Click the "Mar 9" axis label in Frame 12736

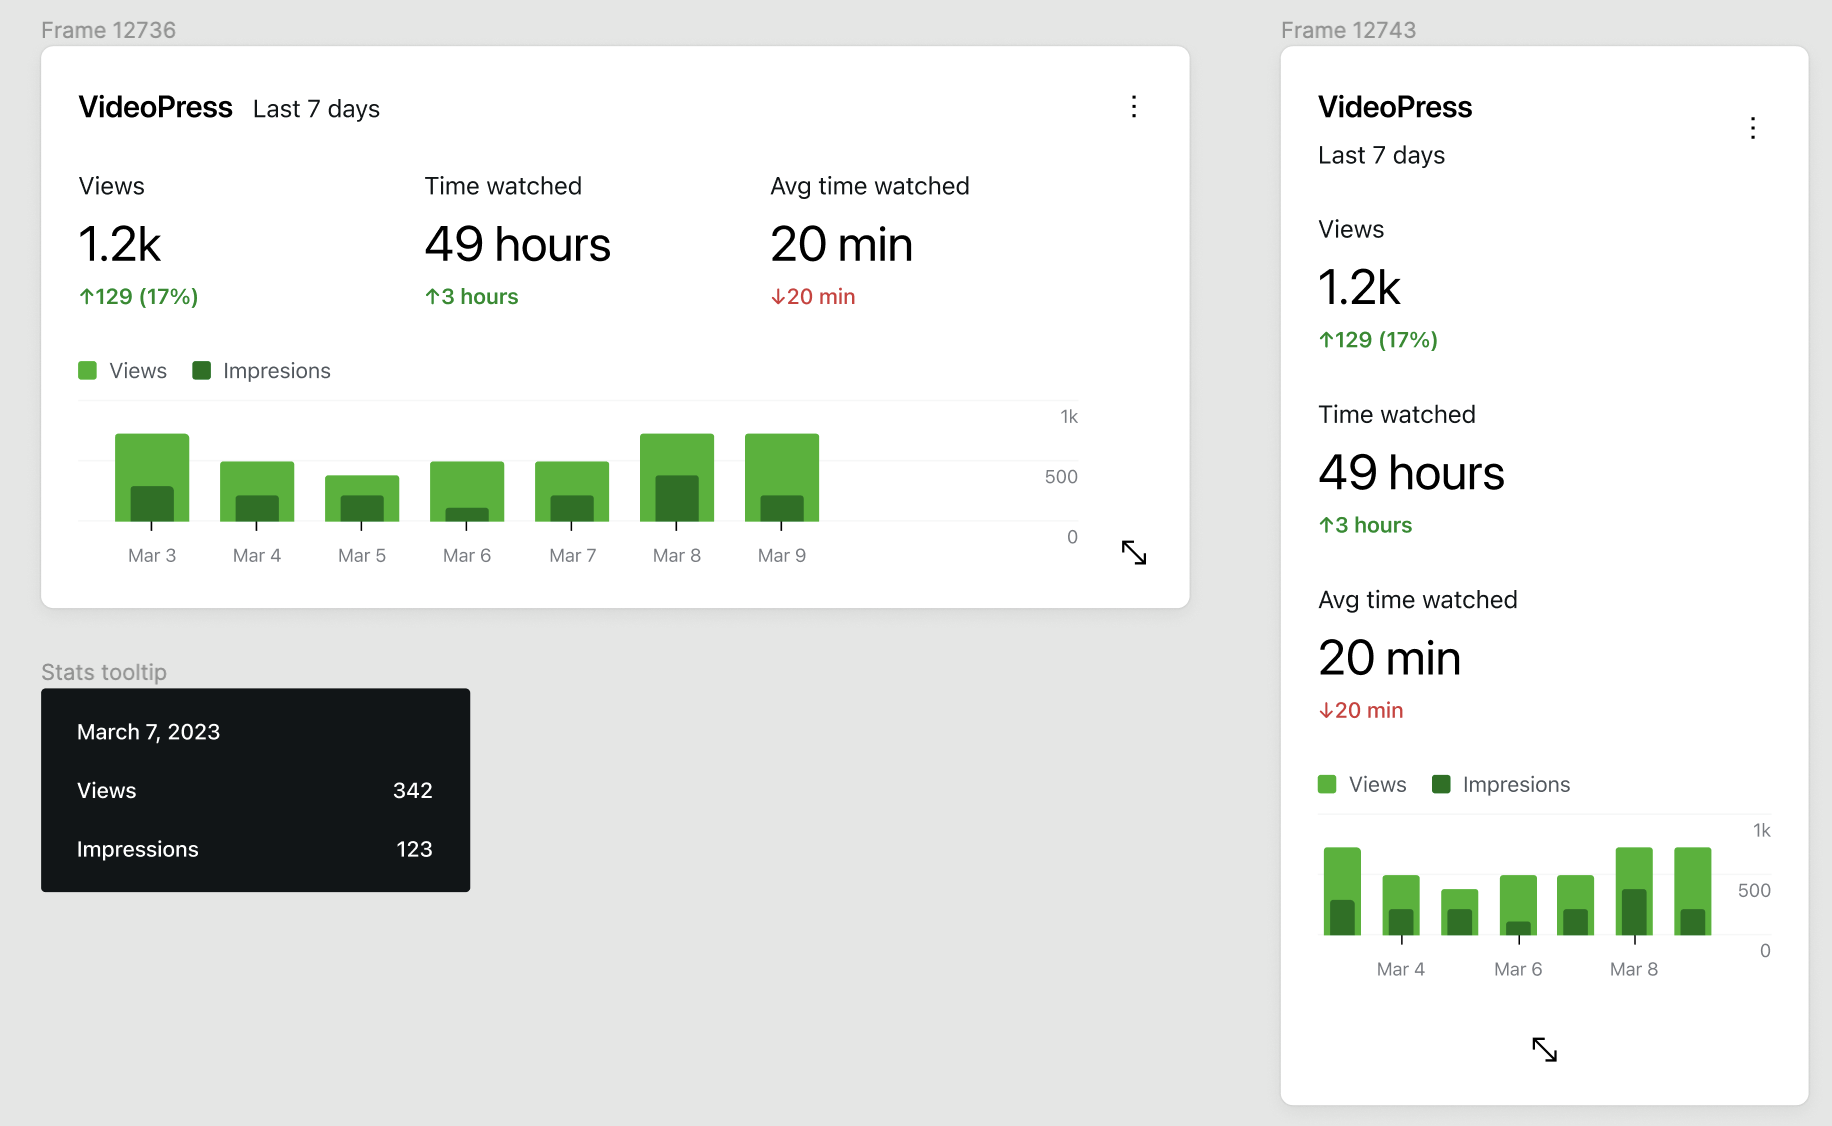click(782, 556)
